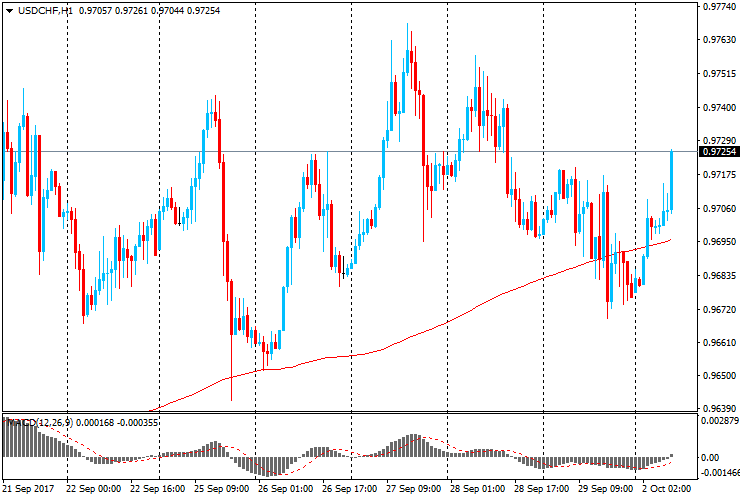The height and width of the screenshot is (500, 740).
Task: Click the 0.97515 price scale label
Action: [x=719, y=74]
